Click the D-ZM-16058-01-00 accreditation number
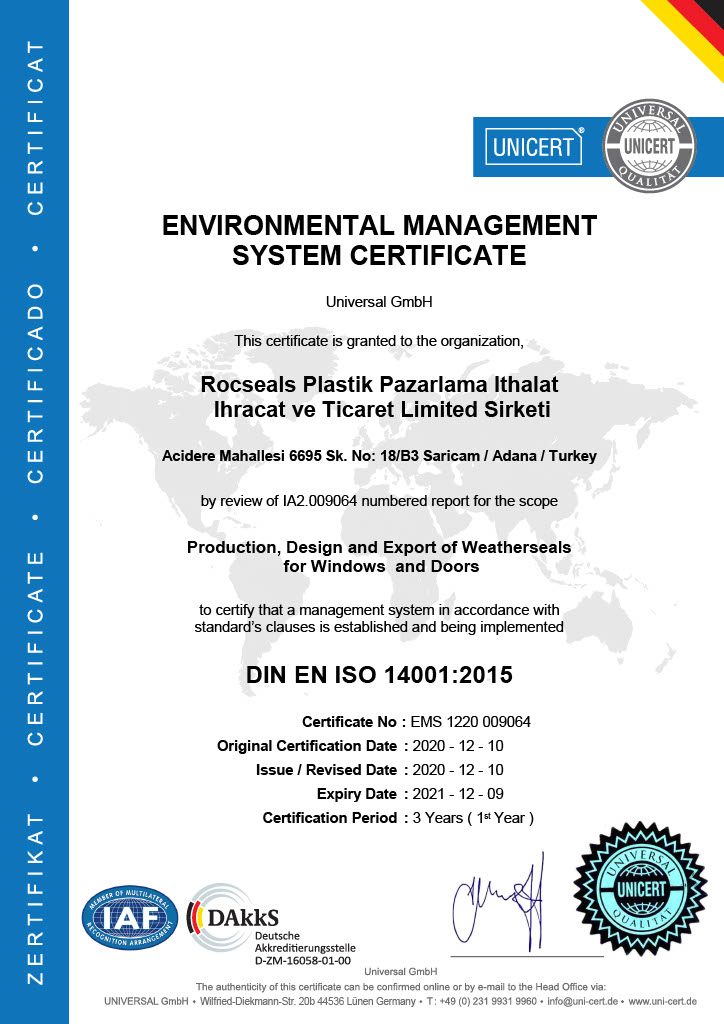Screen dimensions: 724x1024 (303, 961)
